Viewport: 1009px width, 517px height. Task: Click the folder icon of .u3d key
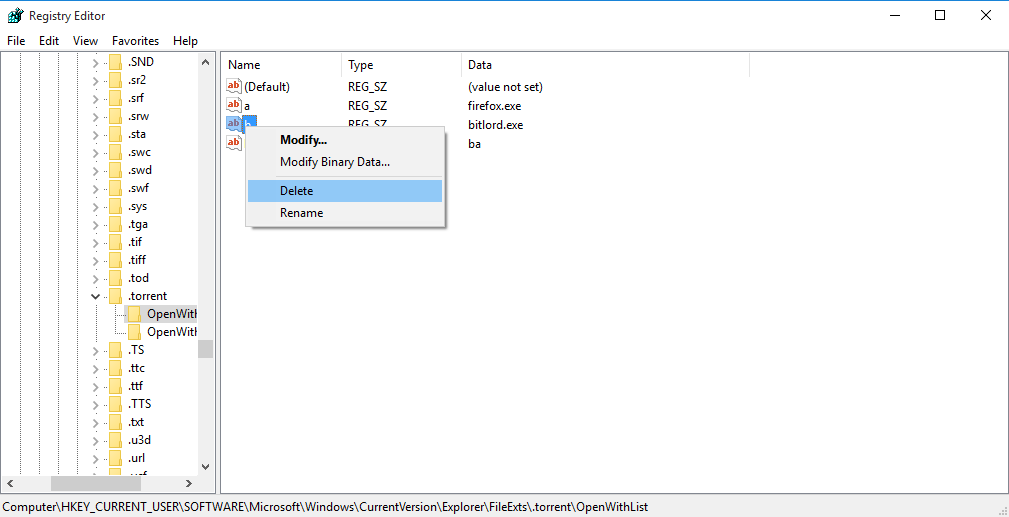[115, 440]
